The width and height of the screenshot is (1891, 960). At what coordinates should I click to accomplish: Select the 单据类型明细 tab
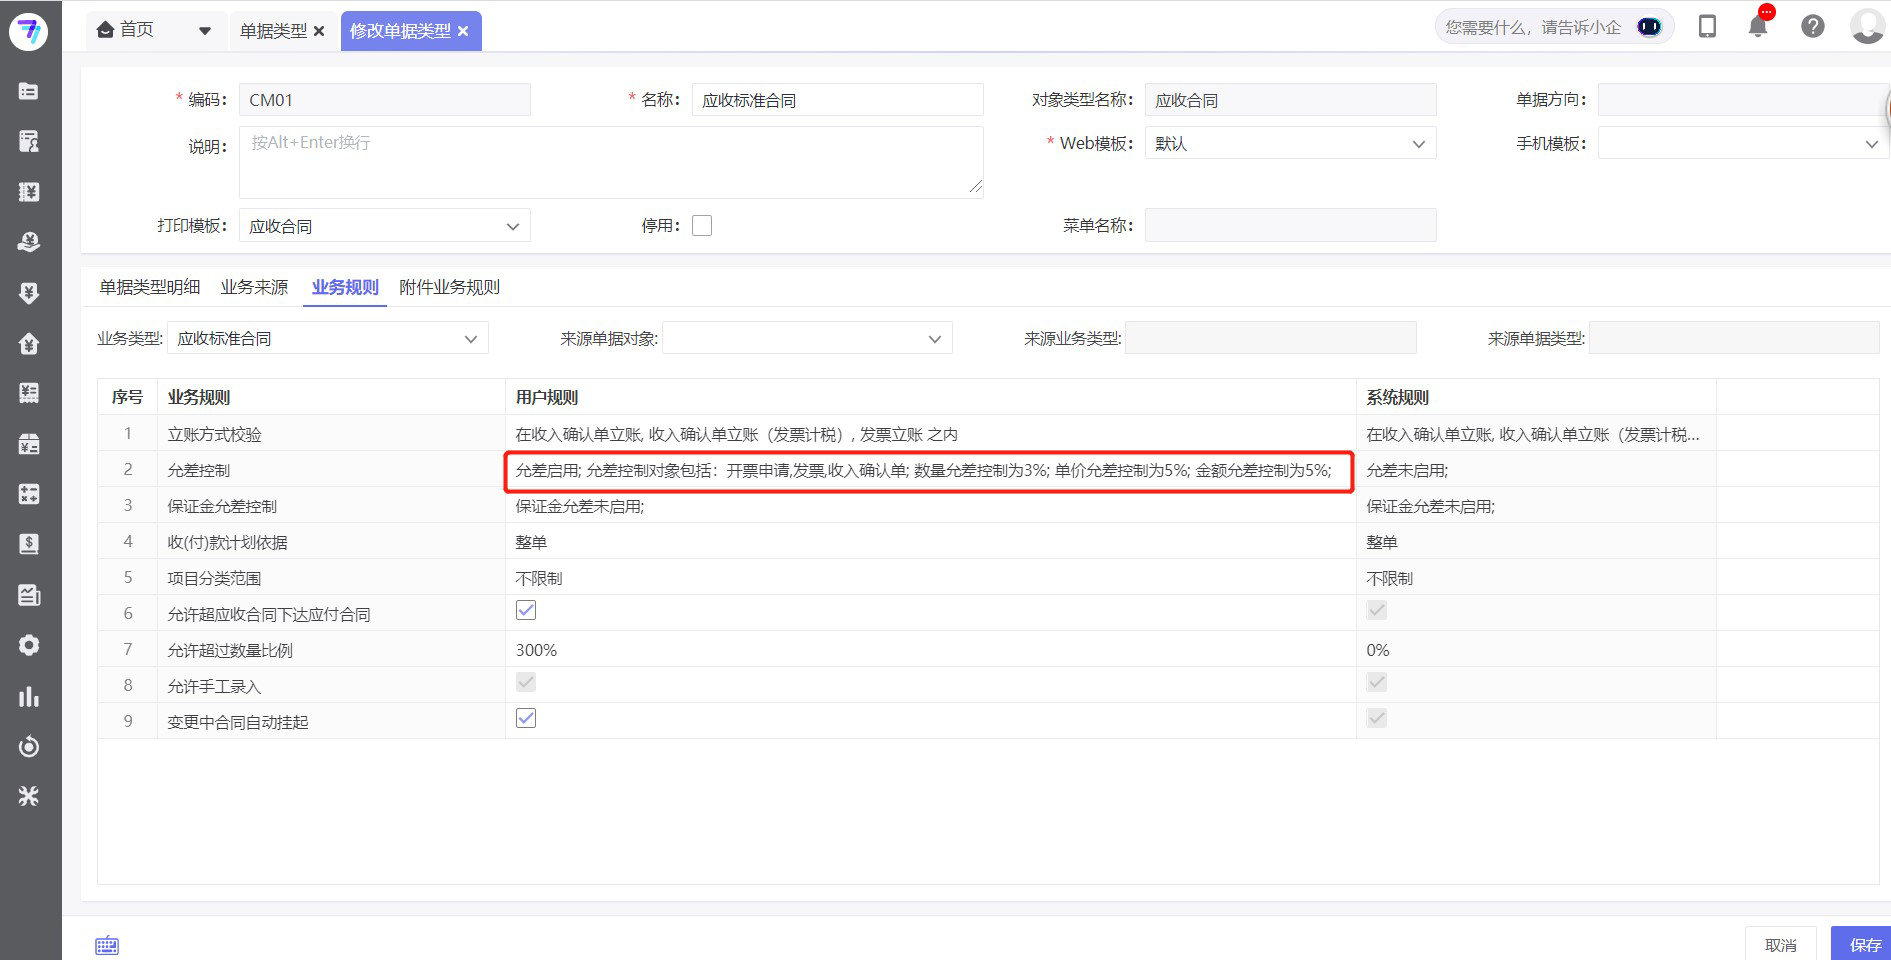click(148, 287)
